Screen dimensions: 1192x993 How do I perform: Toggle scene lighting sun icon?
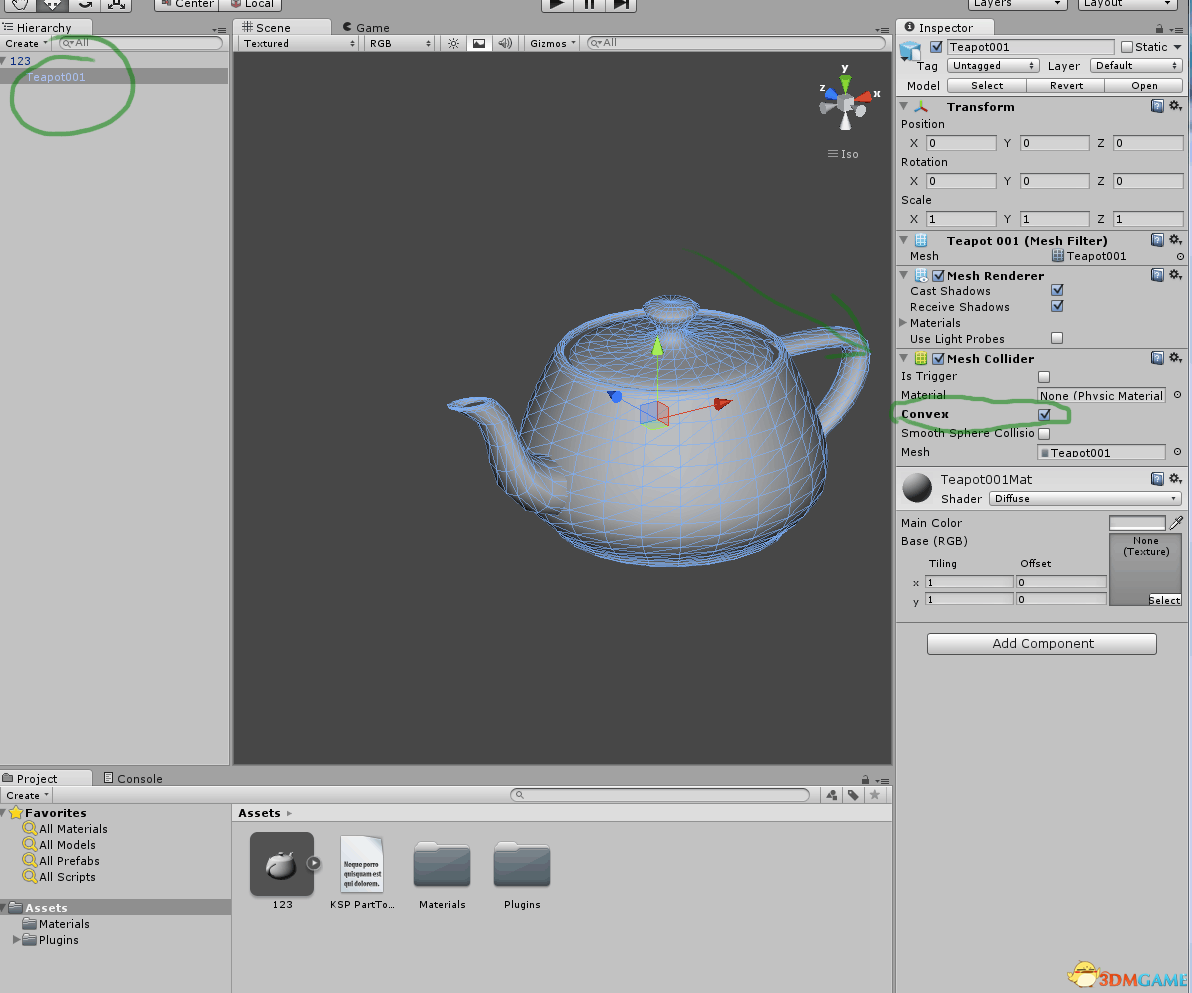point(453,43)
